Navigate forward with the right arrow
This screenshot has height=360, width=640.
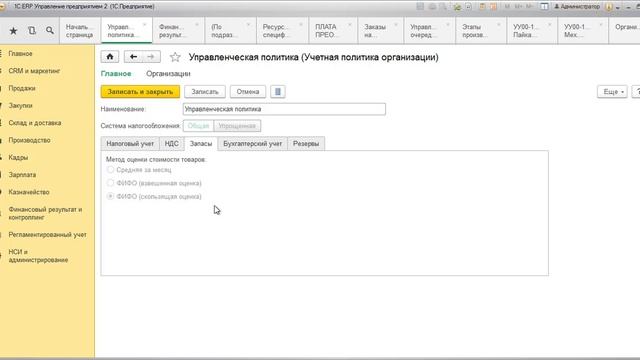(x=151, y=57)
